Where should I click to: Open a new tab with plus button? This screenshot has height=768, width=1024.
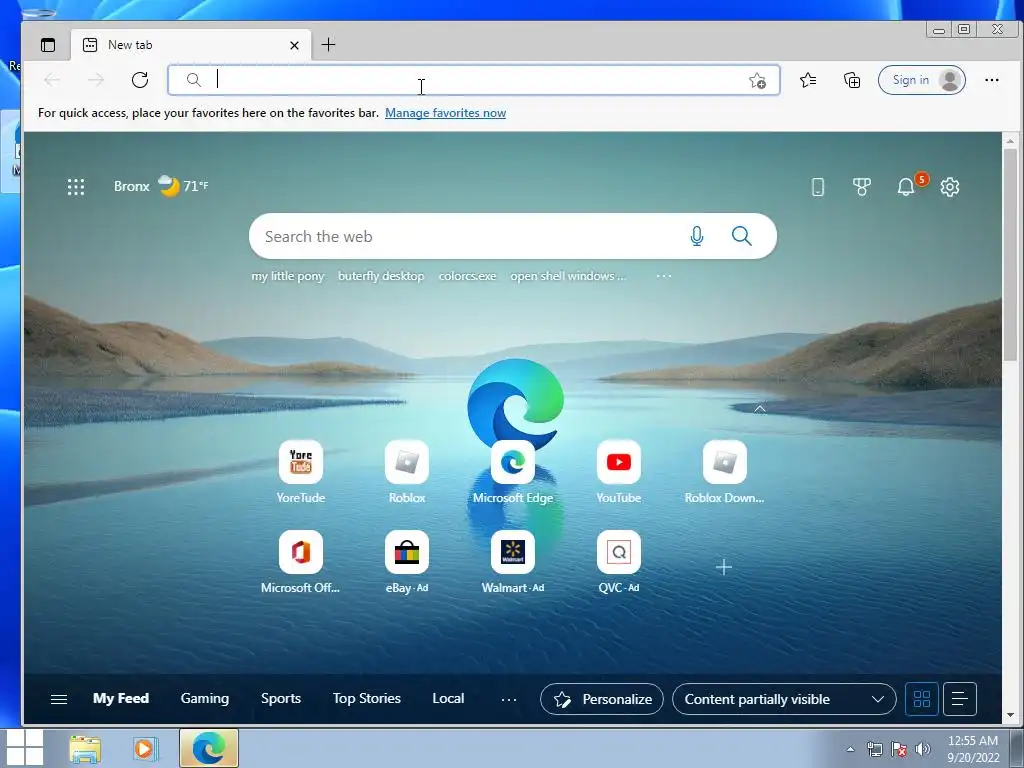tap(328, 44)
